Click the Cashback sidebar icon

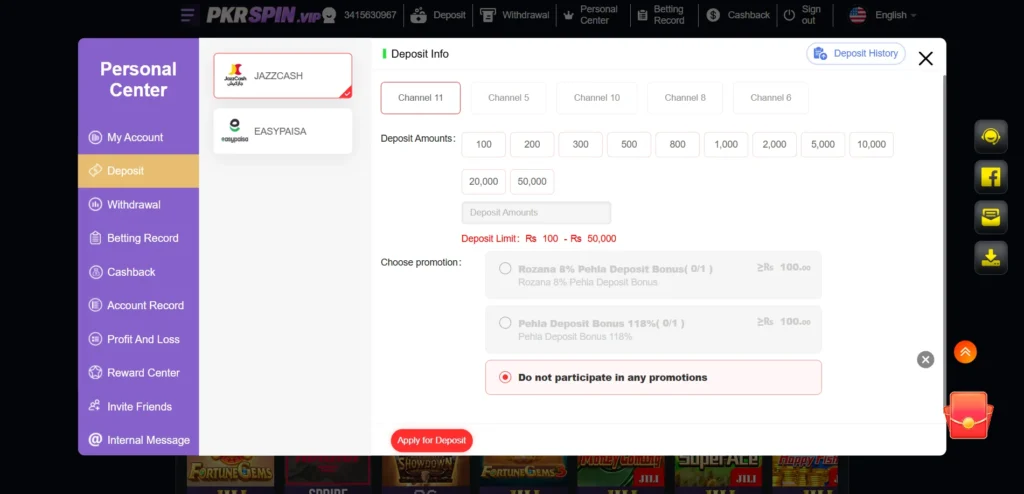pos(95,272)
